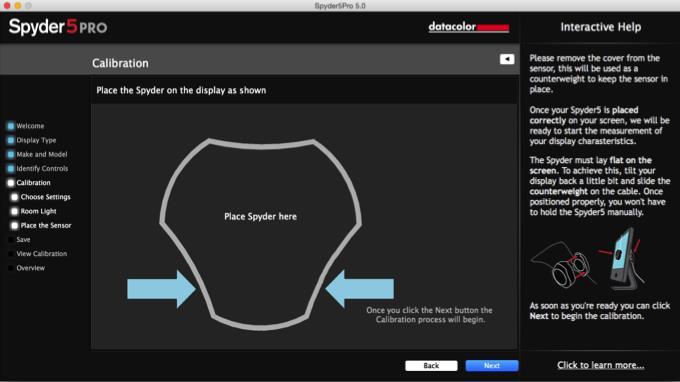Click the blue Welcome step indicator square
This screenshot has width=680, height=382.
pos(11,126)
